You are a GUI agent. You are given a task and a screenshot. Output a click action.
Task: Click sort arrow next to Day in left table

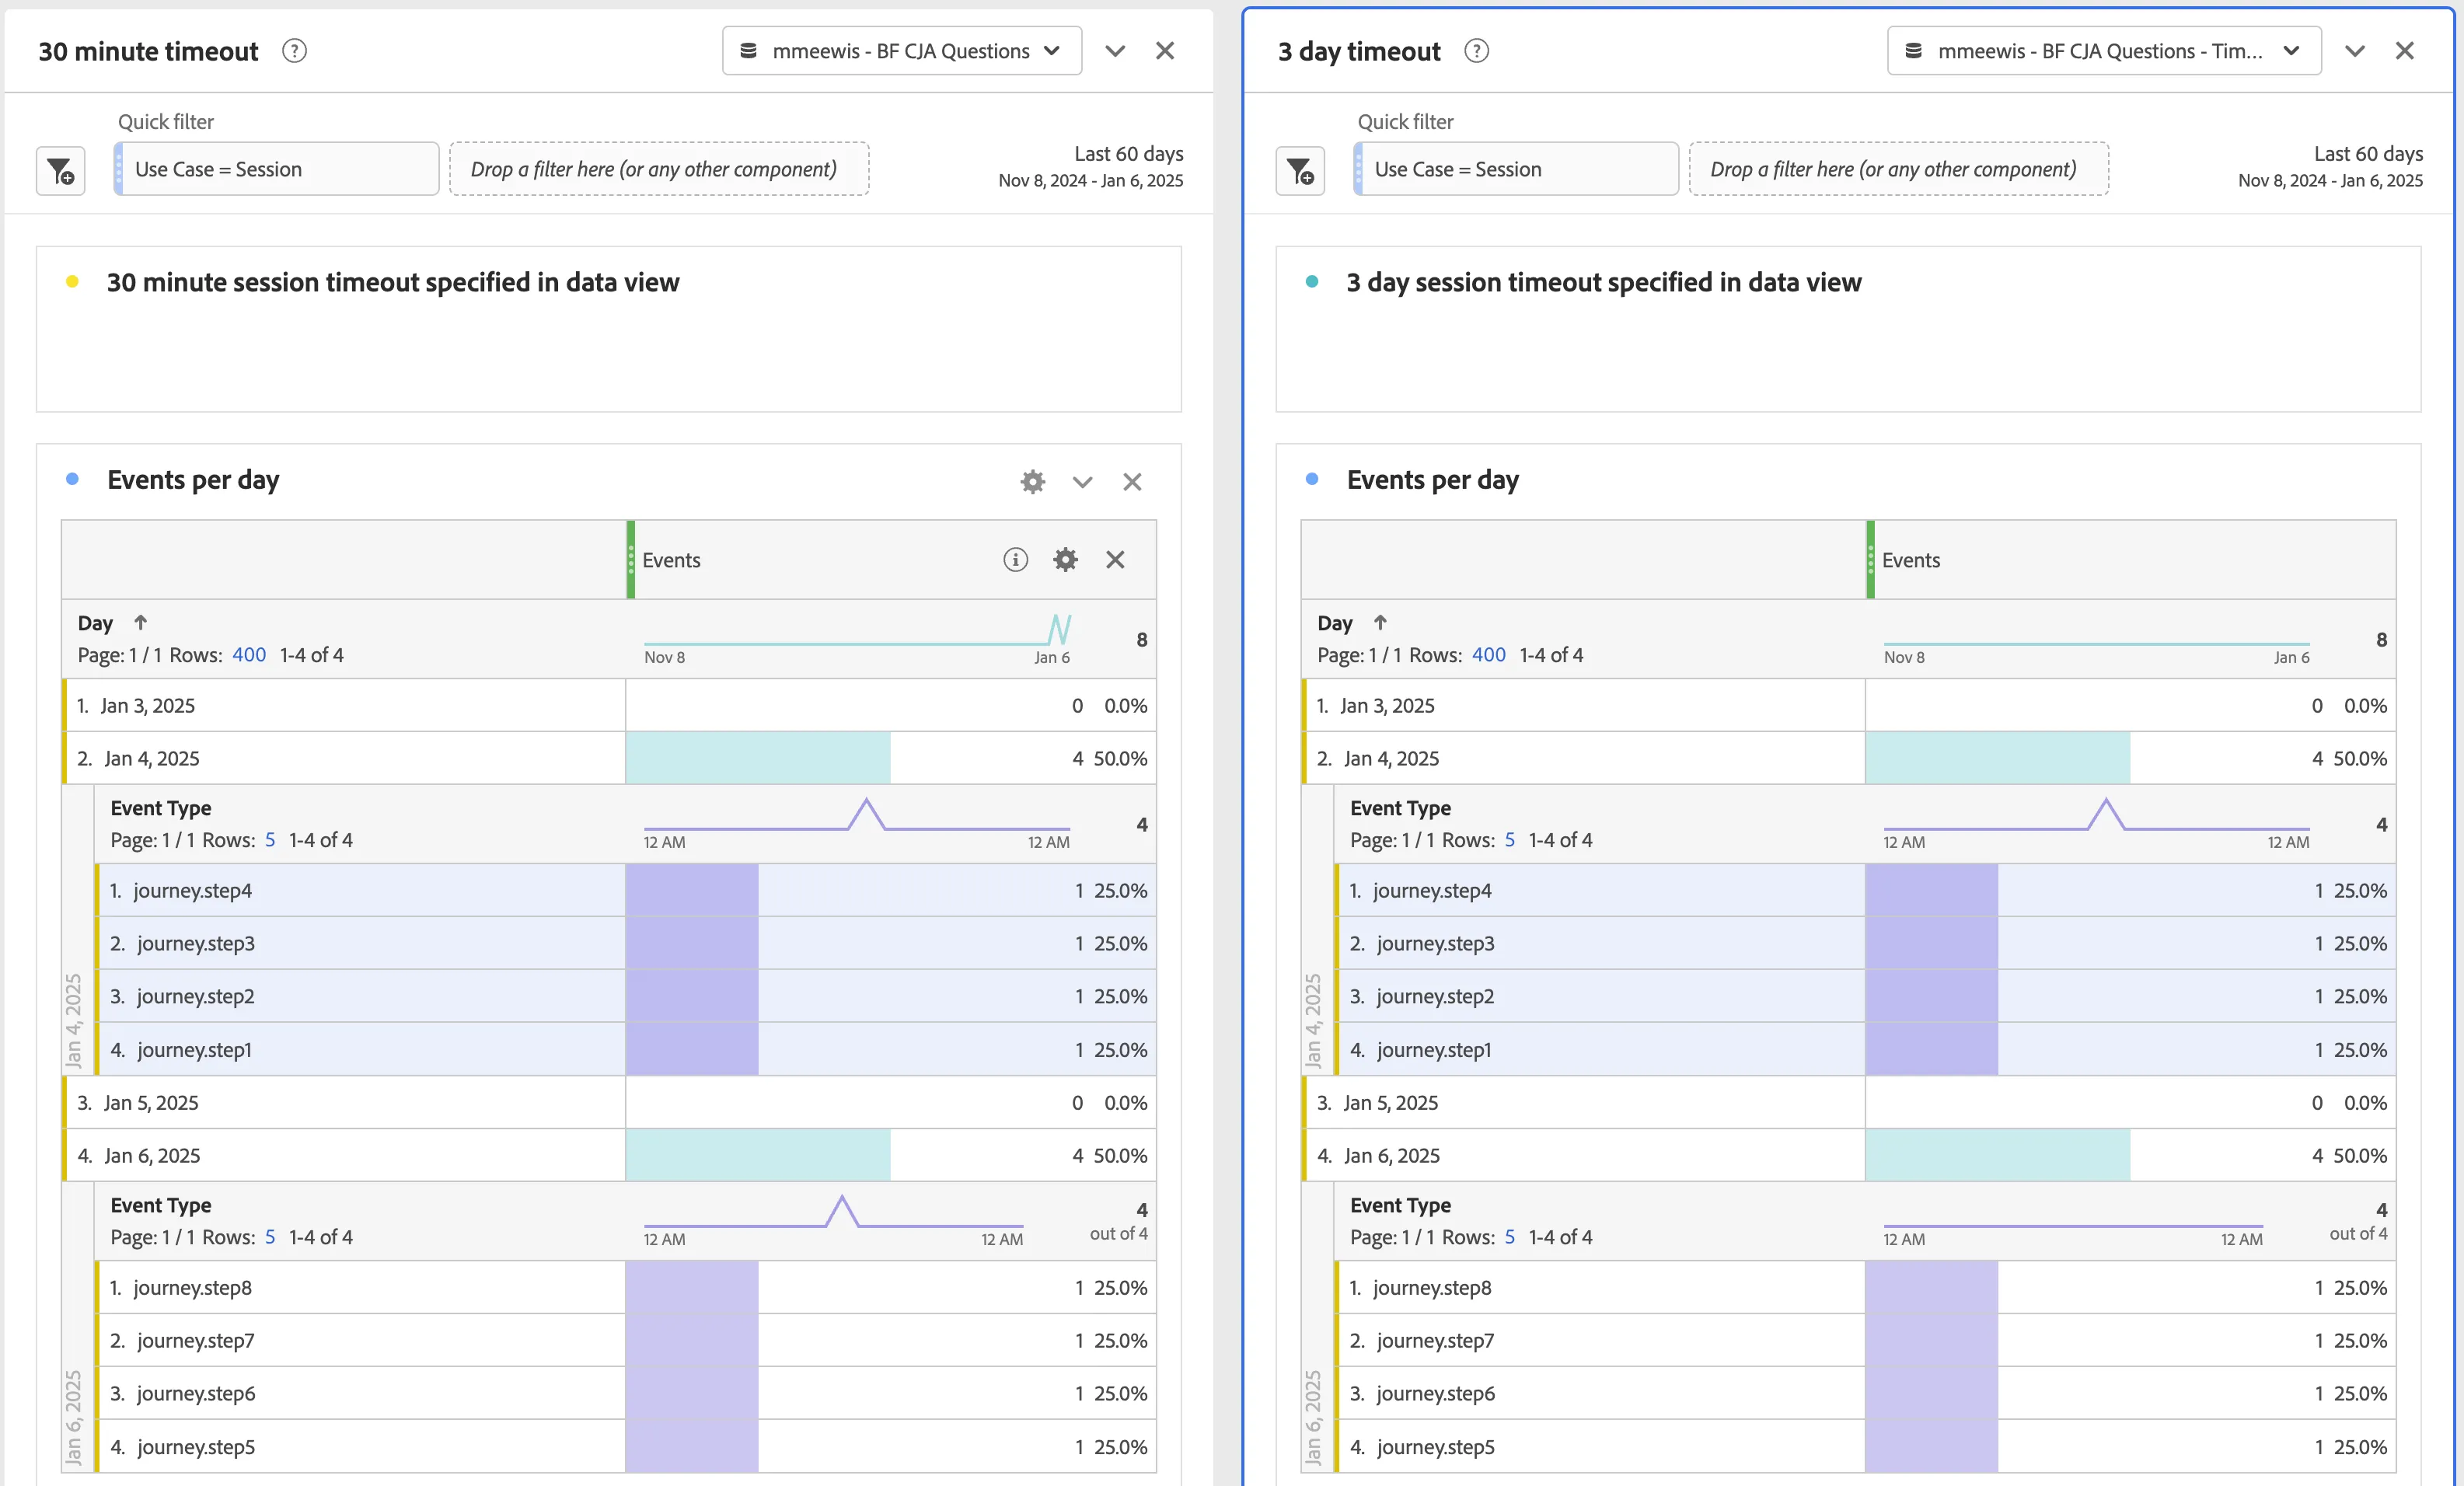[141, 622]
